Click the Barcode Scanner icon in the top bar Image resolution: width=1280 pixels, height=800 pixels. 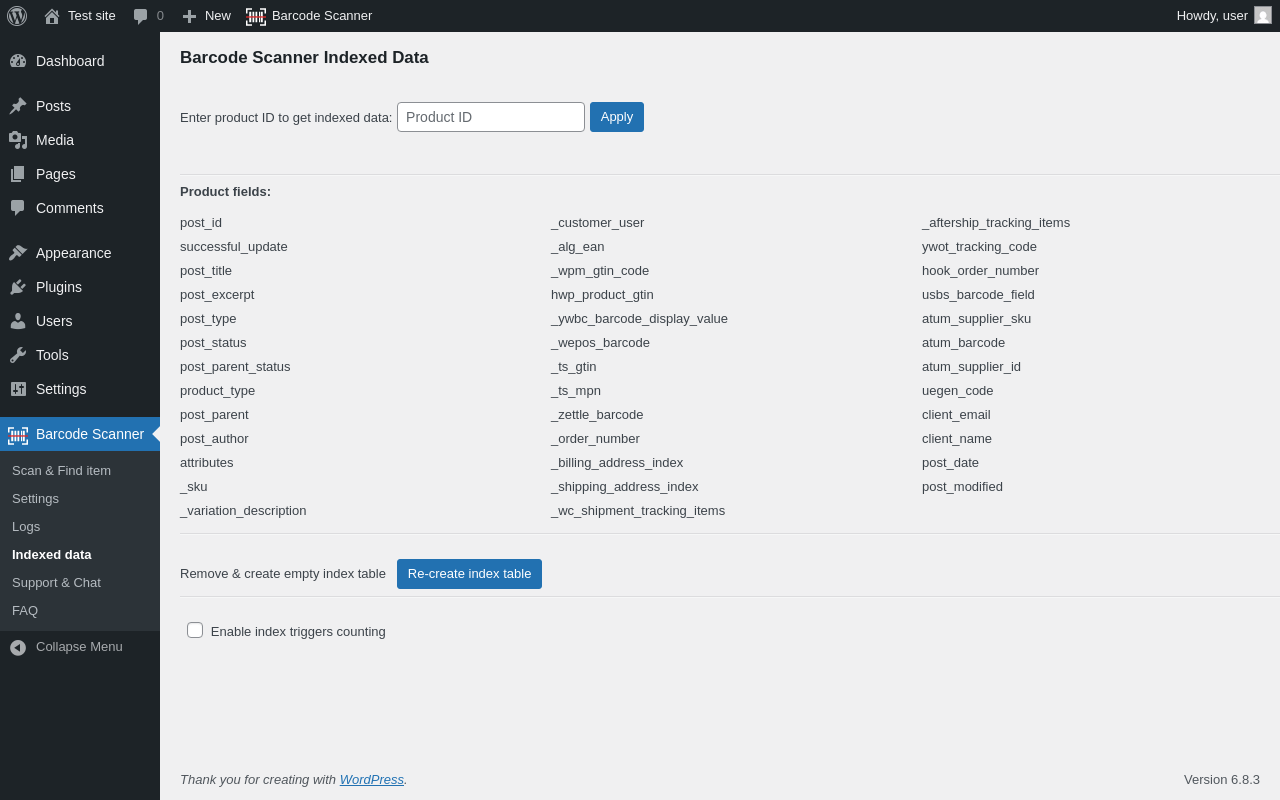[256, 16]
